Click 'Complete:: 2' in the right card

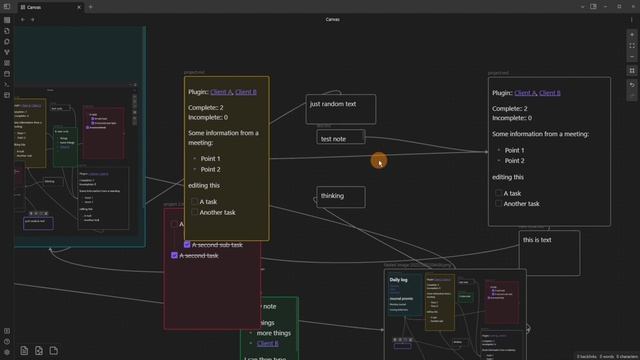click(510, 109)
